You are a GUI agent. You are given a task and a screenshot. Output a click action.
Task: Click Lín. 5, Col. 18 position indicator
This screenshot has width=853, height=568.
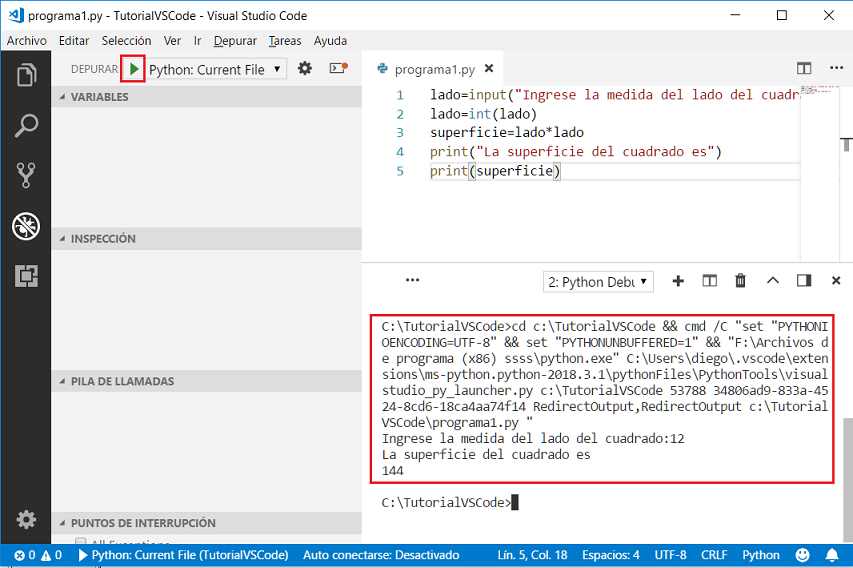(x=532, y=555)
